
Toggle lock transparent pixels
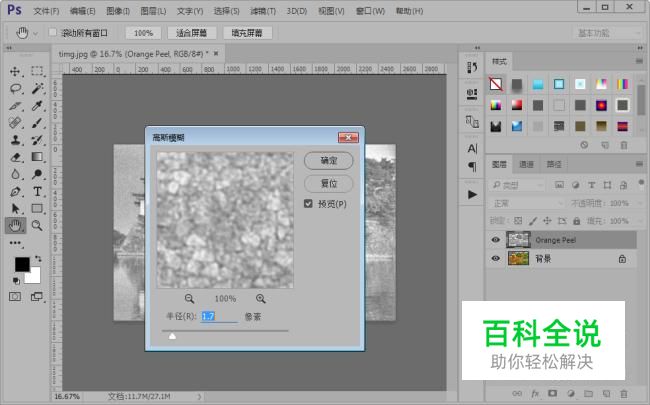tap(518, 221)
